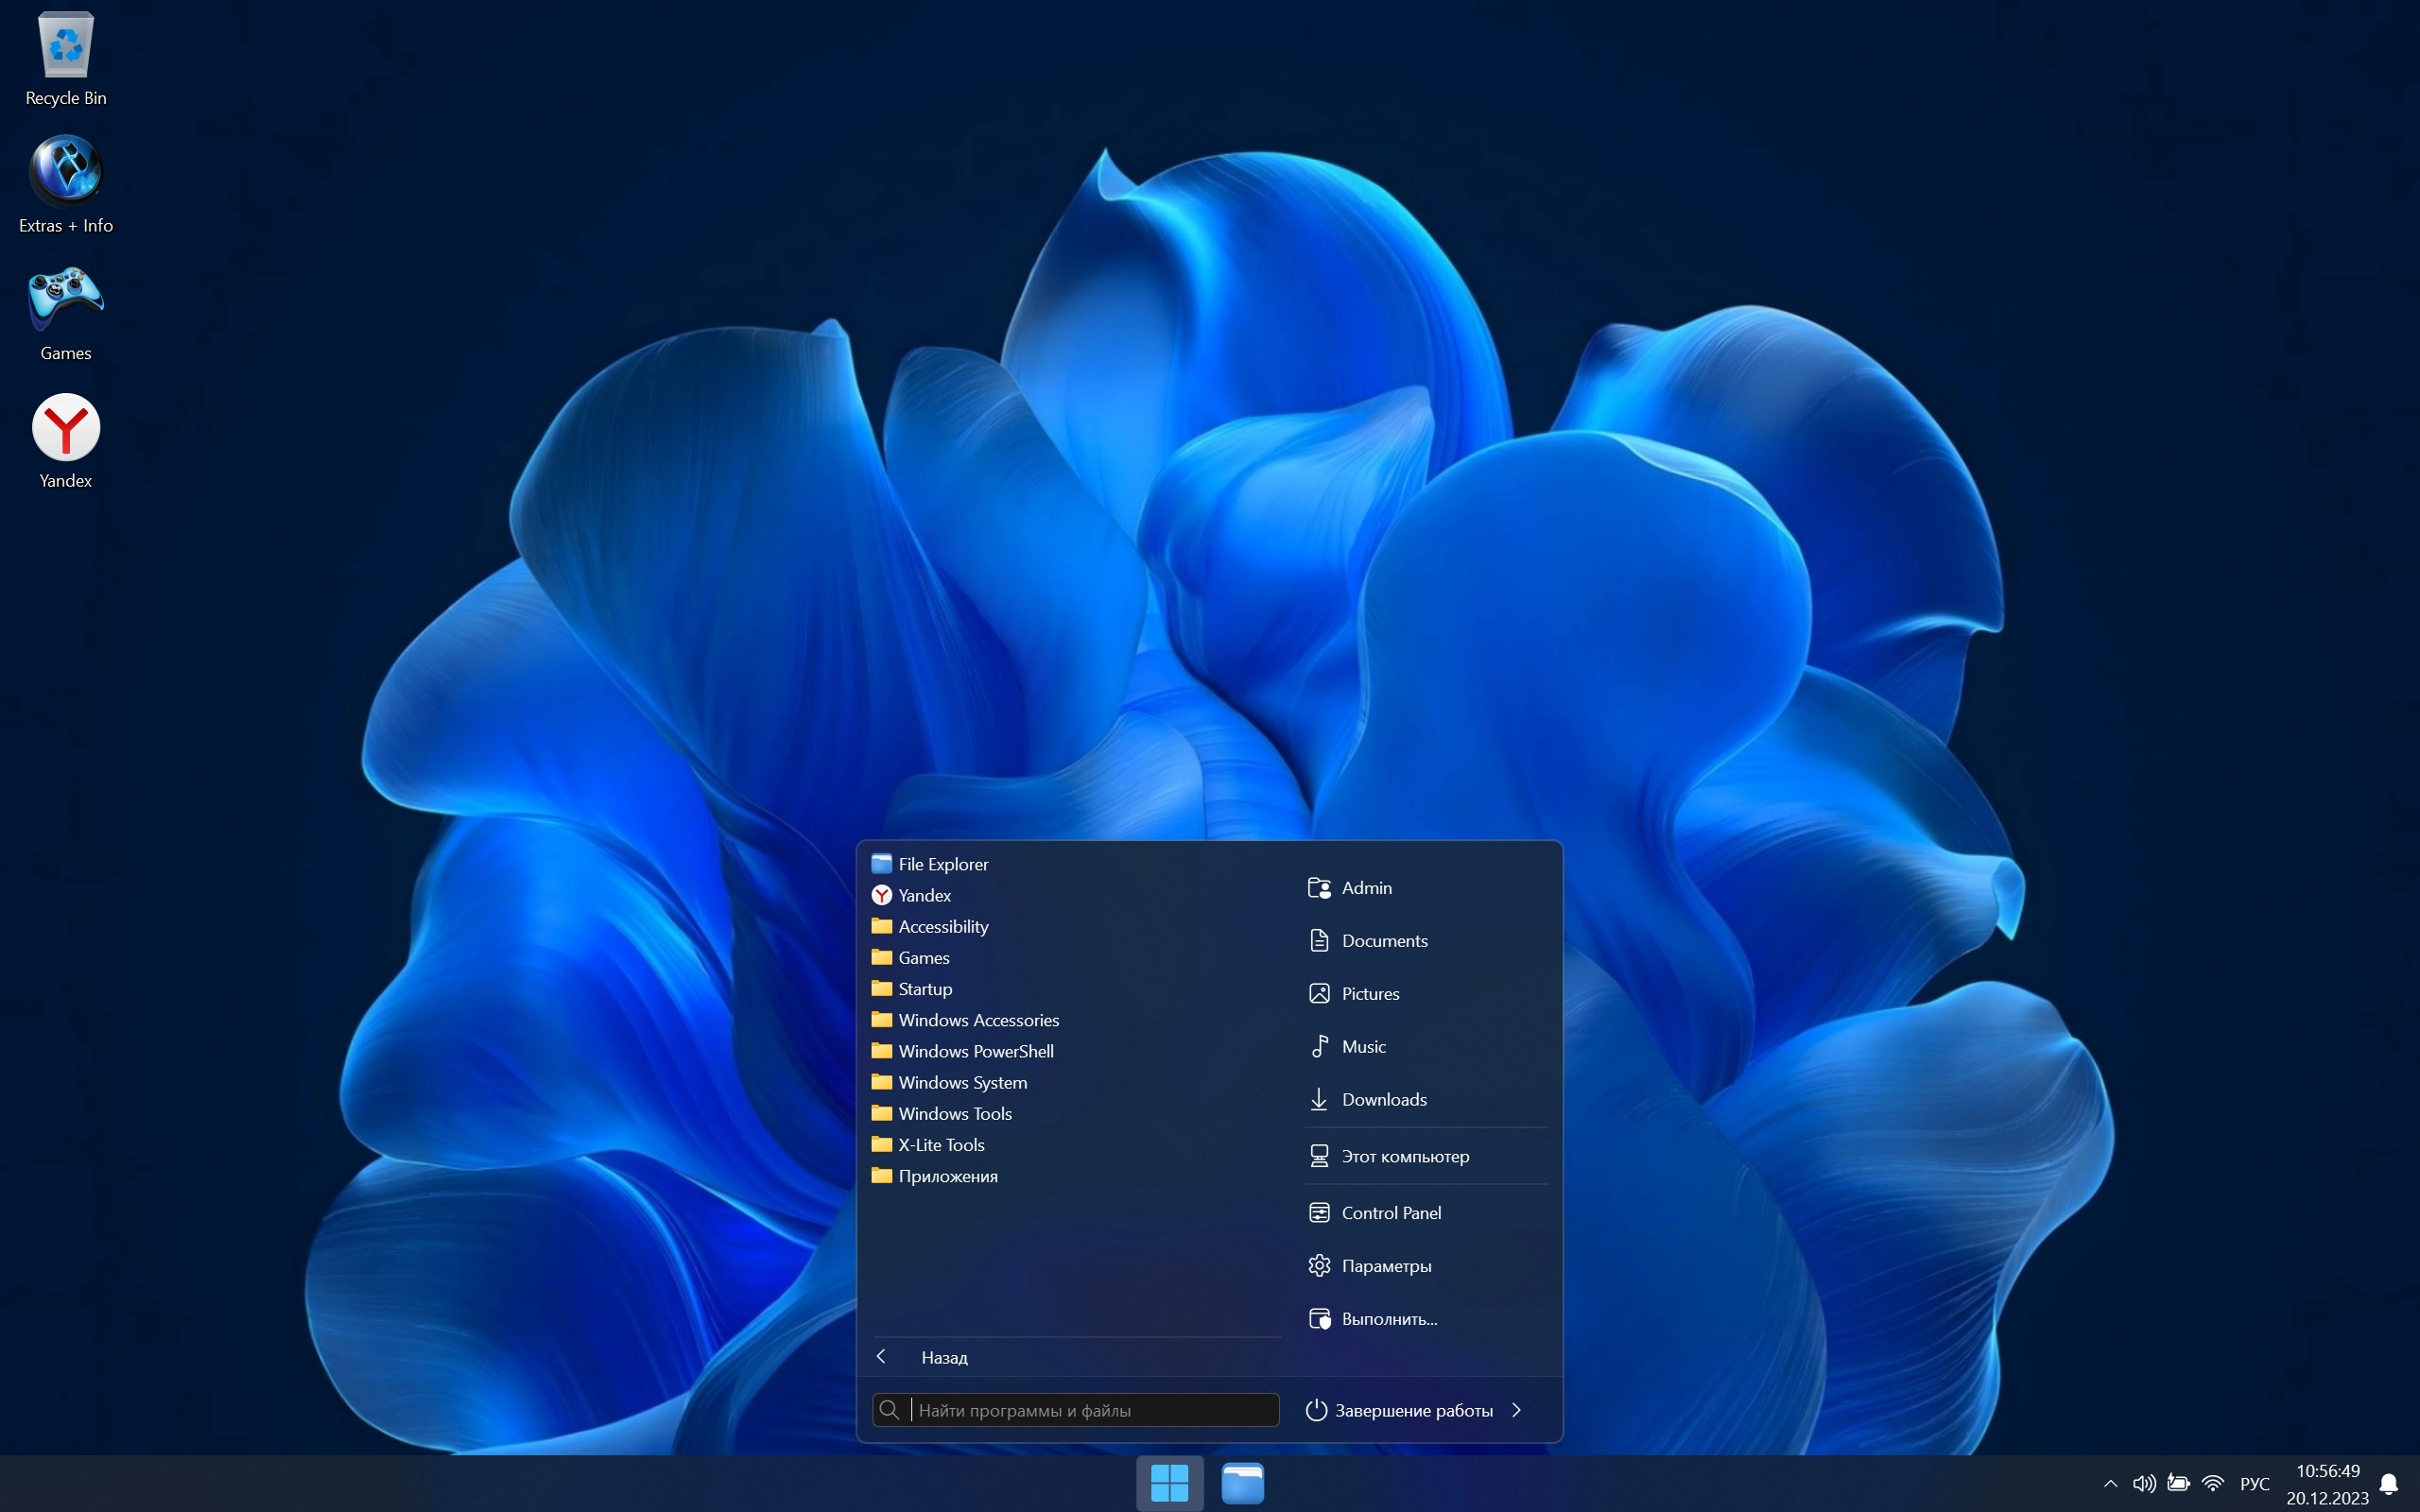This screenshot has width=2420, height=1512.
Task: Expand the shutdown options arrow
Action: [x=1517, y=1410]
